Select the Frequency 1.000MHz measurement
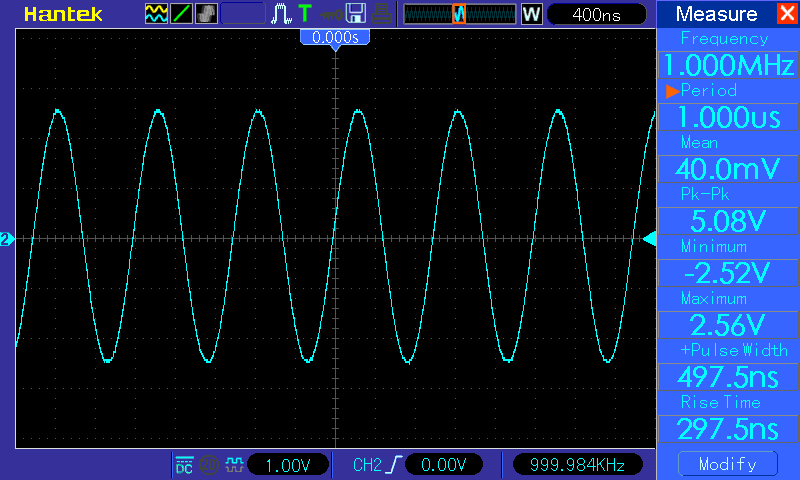Image resolution: width=800 pixels, height=480 pixels. coord(728,65)
